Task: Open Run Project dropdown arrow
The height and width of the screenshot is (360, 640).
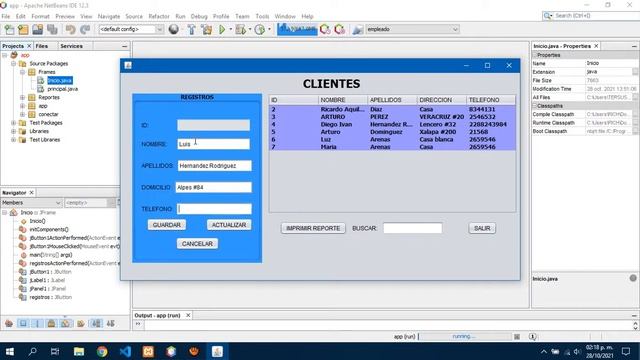Action: [x=230, y=29]
